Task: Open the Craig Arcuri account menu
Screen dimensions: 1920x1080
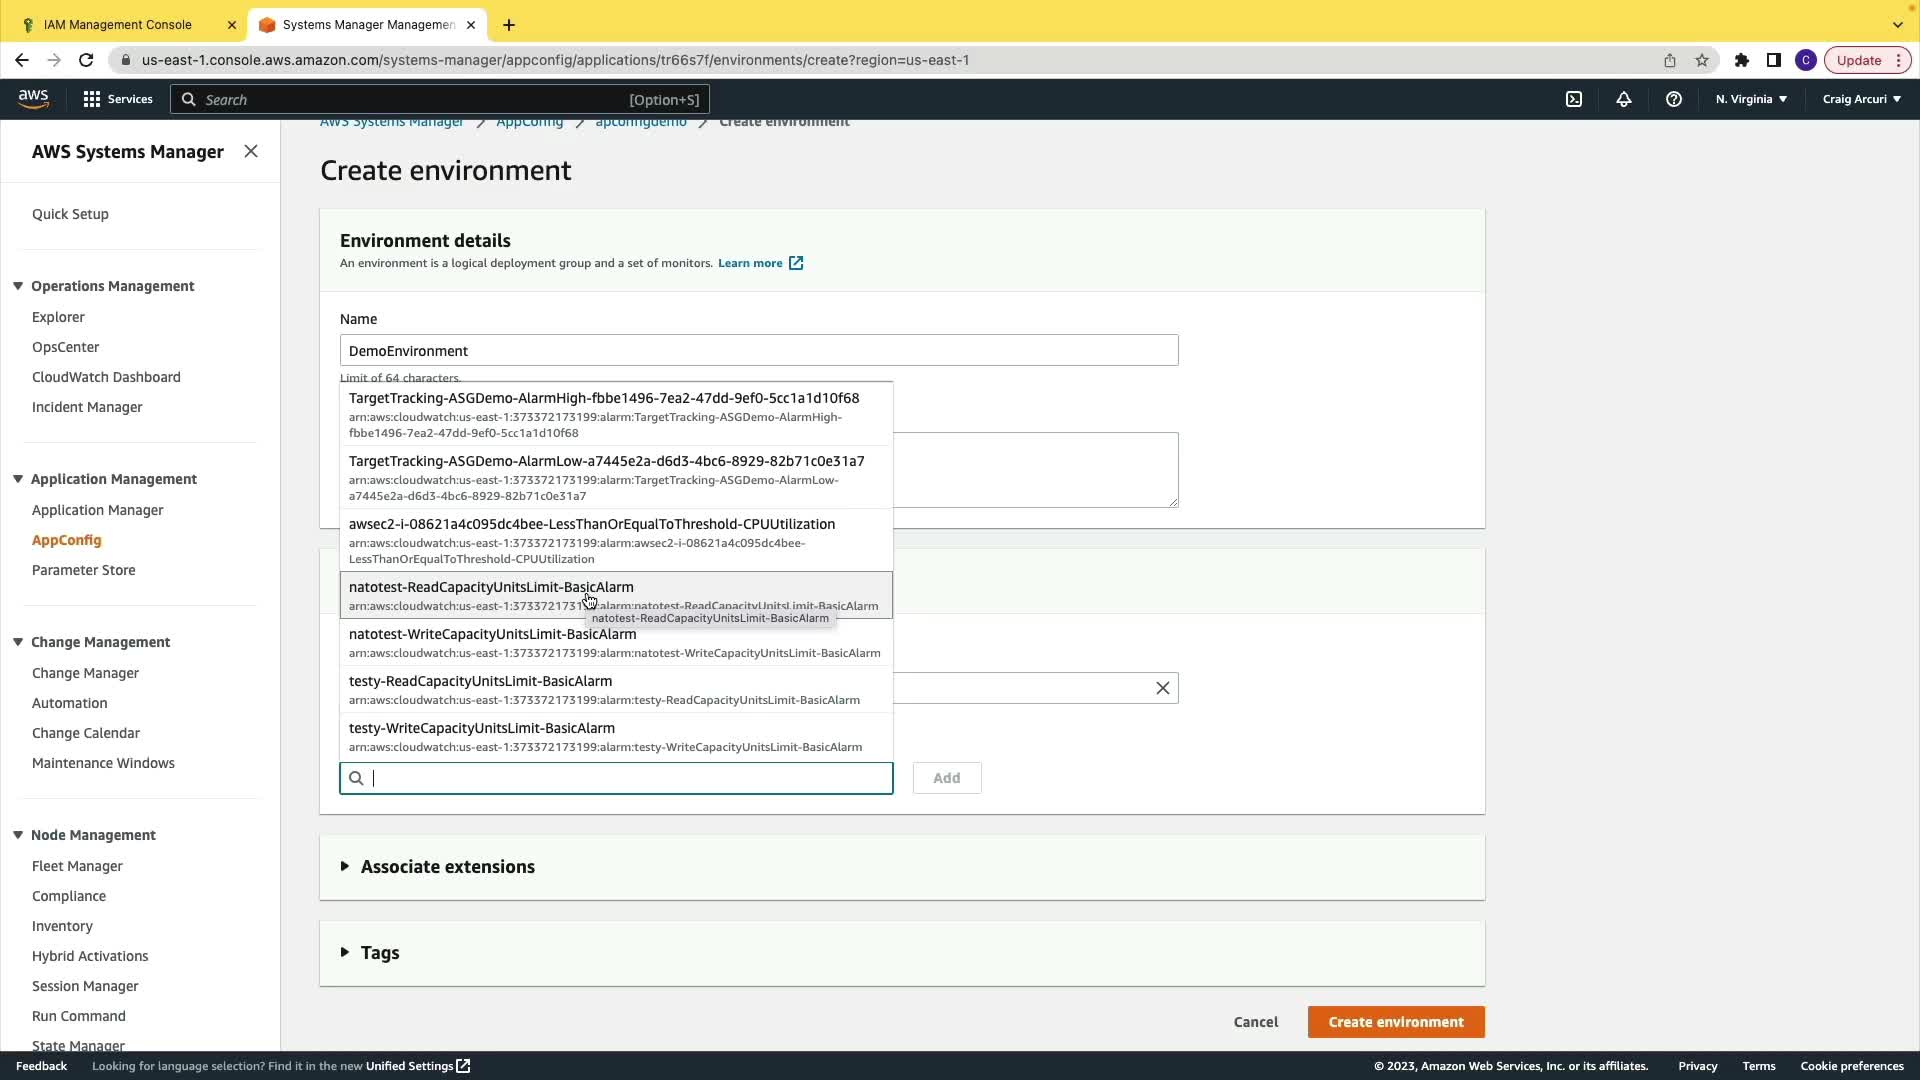Action: [x=1861, y=99]
